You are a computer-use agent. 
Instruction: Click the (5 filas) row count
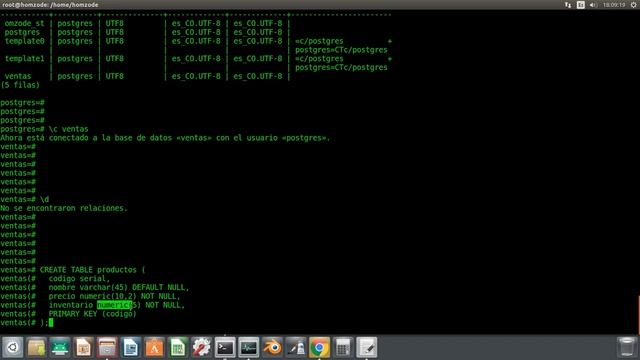[20, 85]
